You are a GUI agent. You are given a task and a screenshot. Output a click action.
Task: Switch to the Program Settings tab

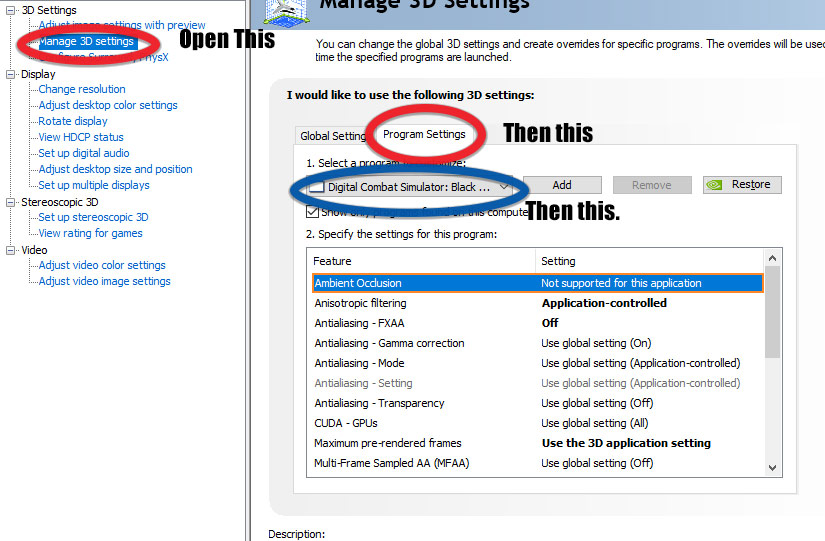pyautogui.click(x=424, y=134)
